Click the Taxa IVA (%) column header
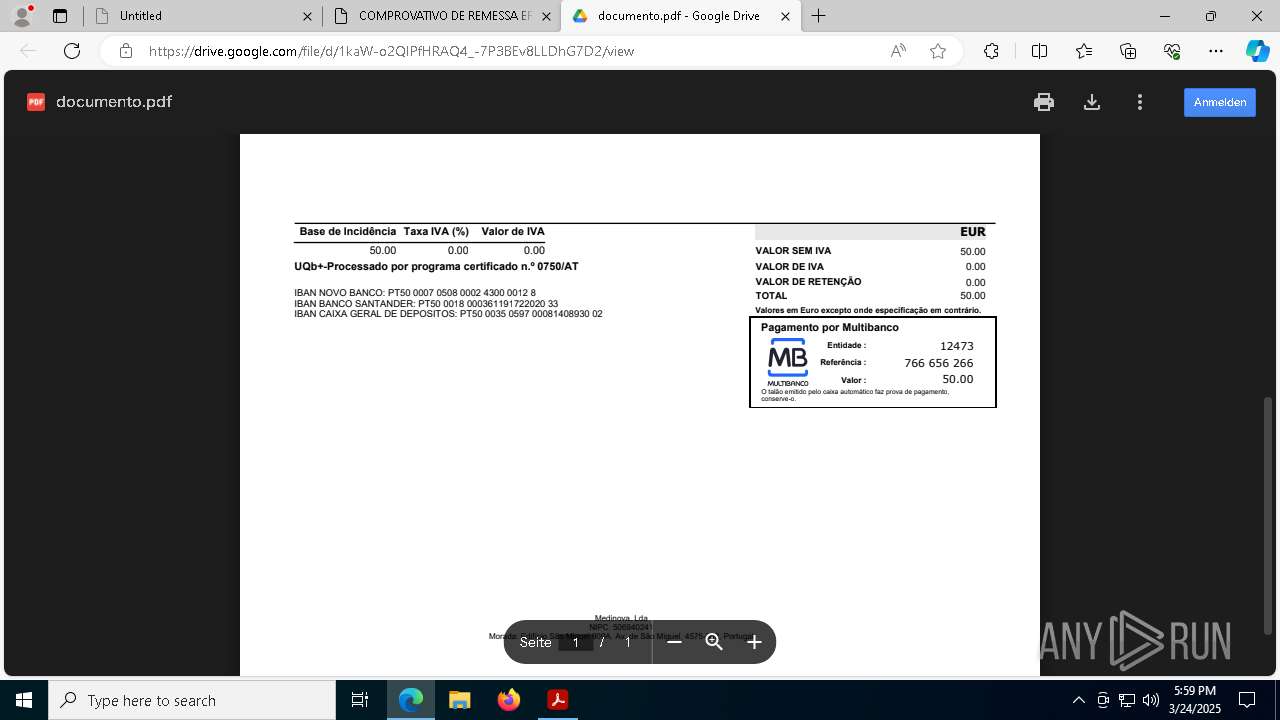The image size is (1280, 720). coord(436,232)
